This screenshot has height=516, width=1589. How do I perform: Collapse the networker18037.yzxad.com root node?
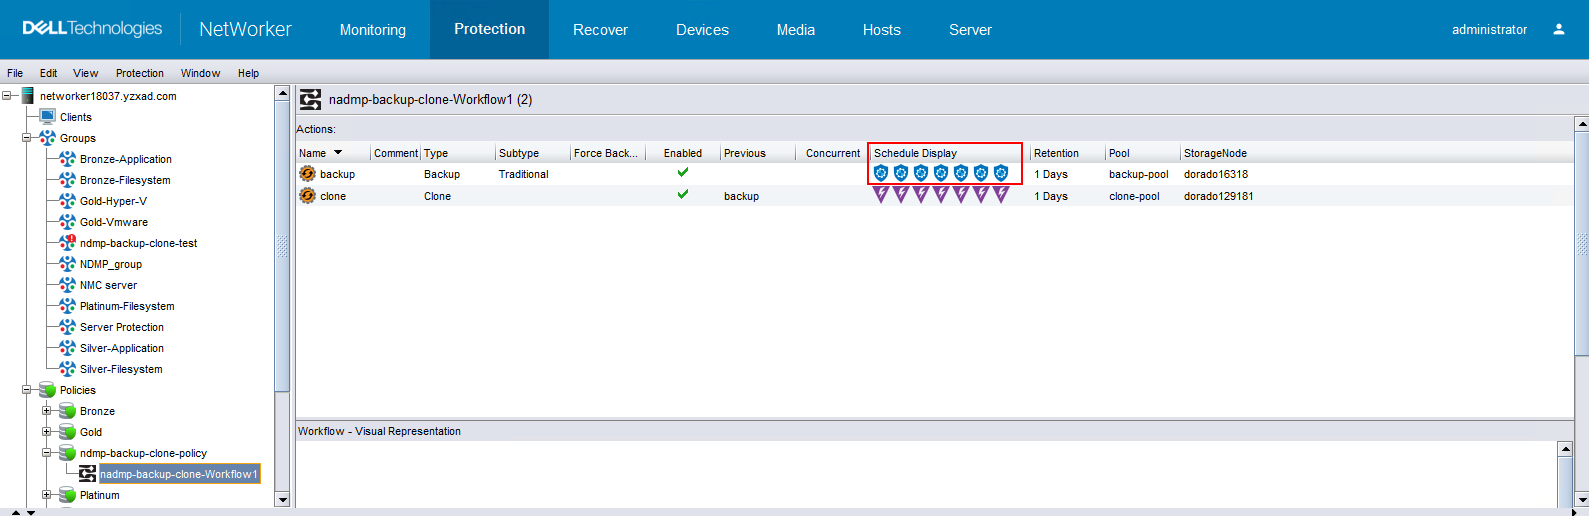(7, 96)
